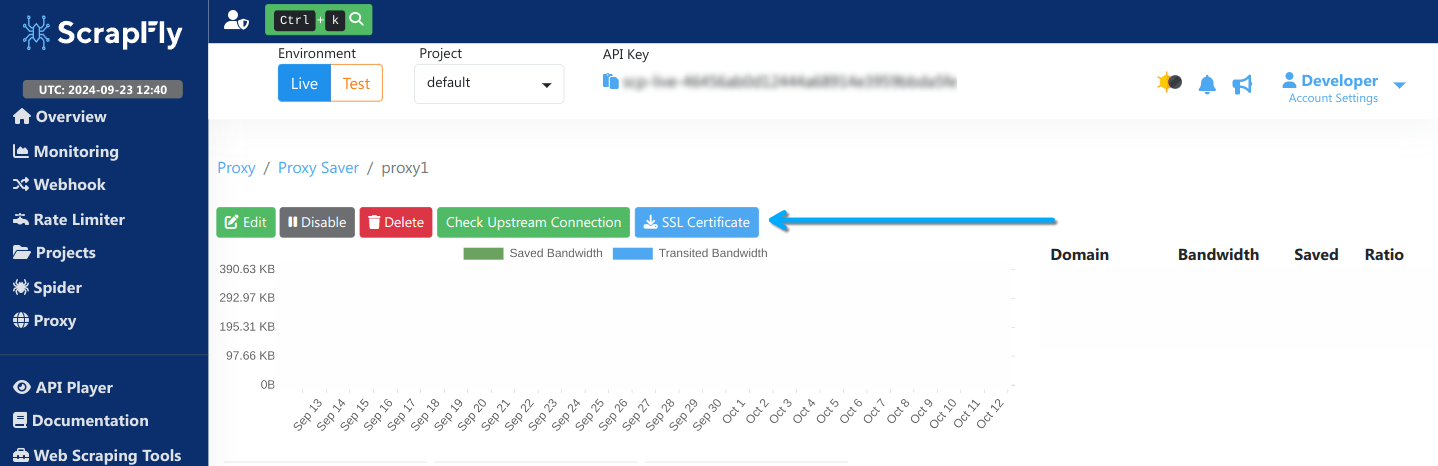Download the SSL Certificate
The height and width of the screenshot is (466, 1438).
point(696,222)
